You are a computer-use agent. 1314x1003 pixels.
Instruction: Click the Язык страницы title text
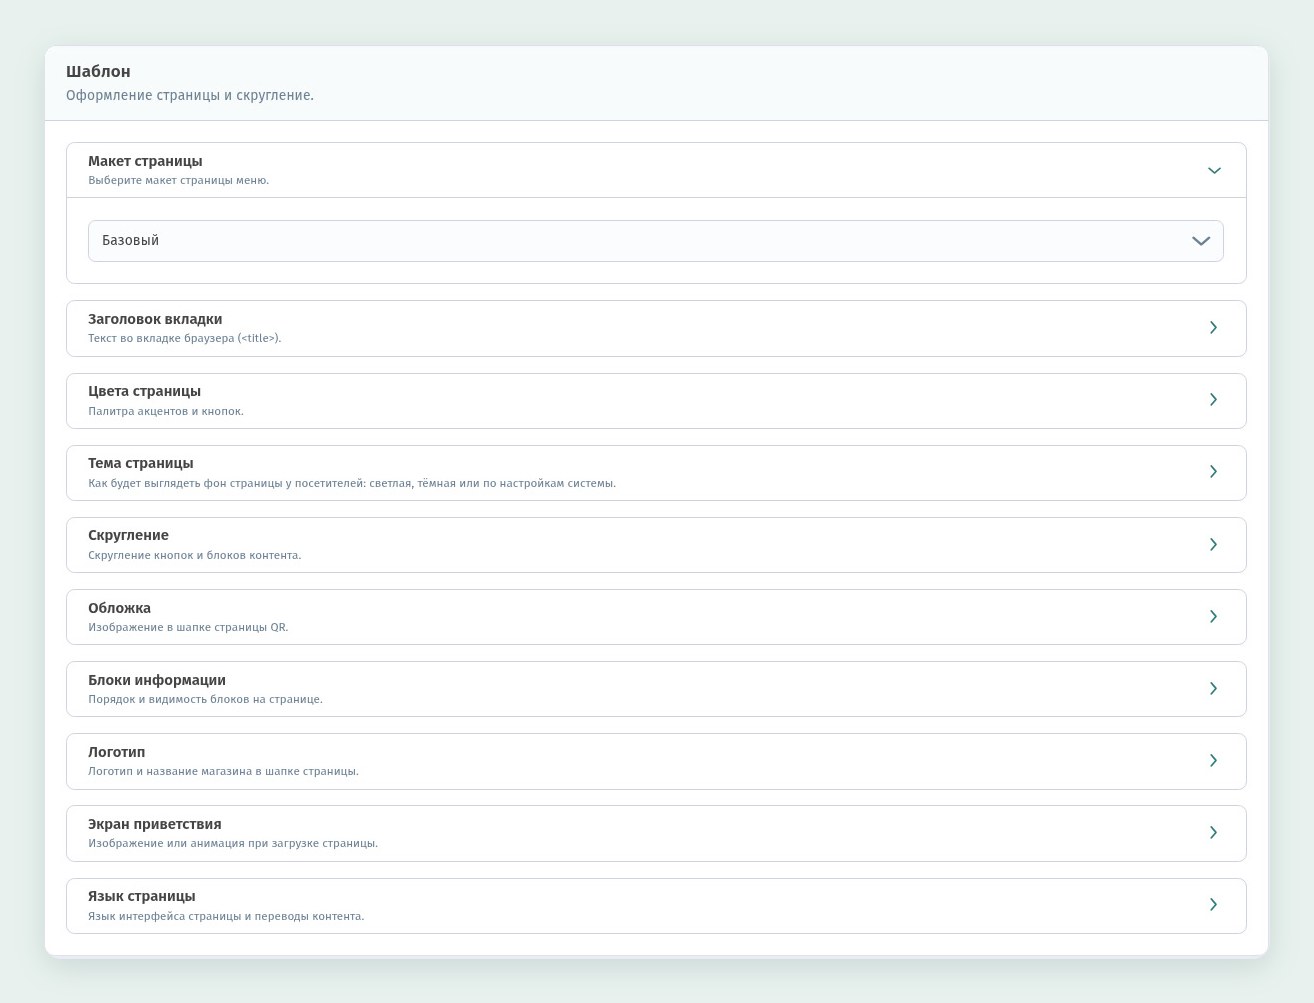click(x=142, y=896)
